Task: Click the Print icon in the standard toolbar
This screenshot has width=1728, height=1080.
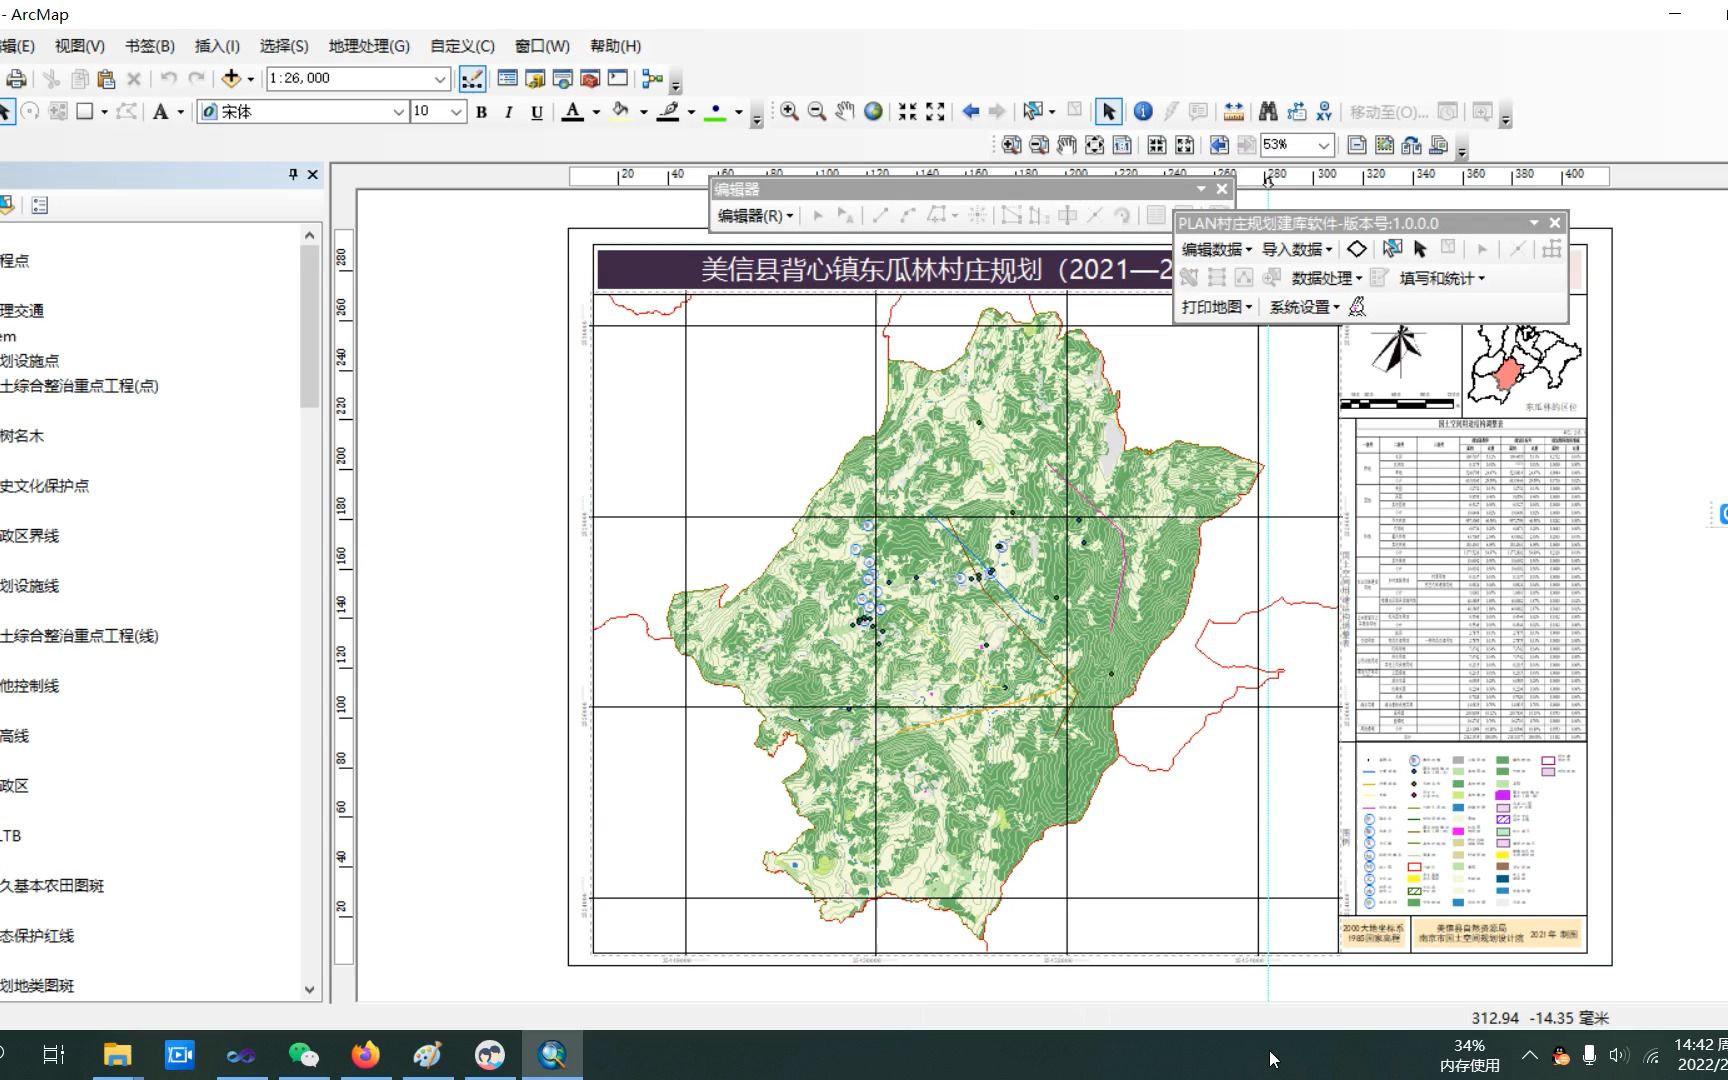Action: 16,78
